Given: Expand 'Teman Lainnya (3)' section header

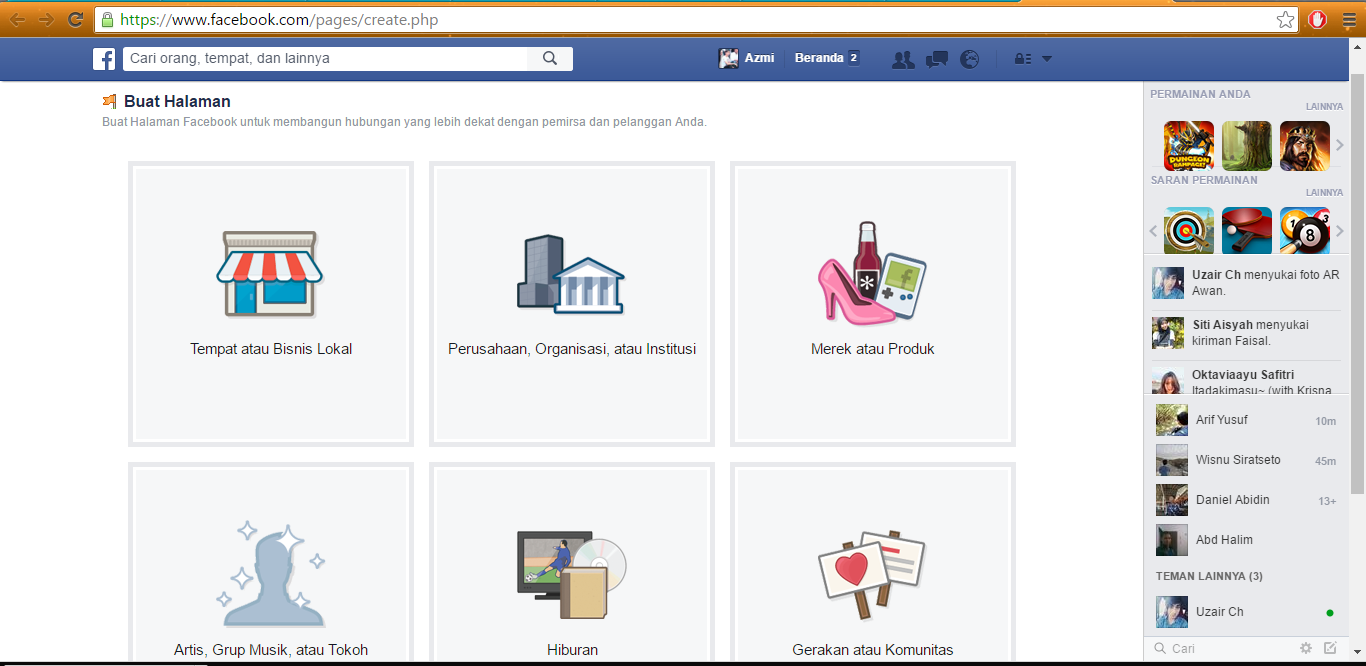Looking at the screenshot, I should [x=1209, y=576].
